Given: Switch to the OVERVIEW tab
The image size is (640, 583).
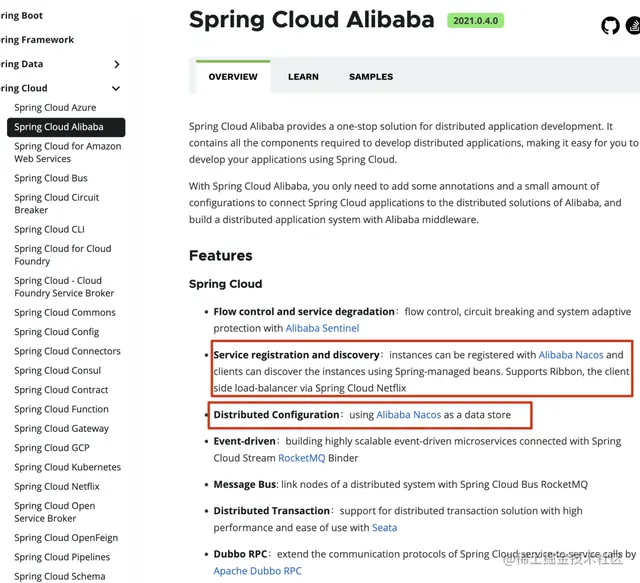Looking at the screenshot, I should pos(233,77).
